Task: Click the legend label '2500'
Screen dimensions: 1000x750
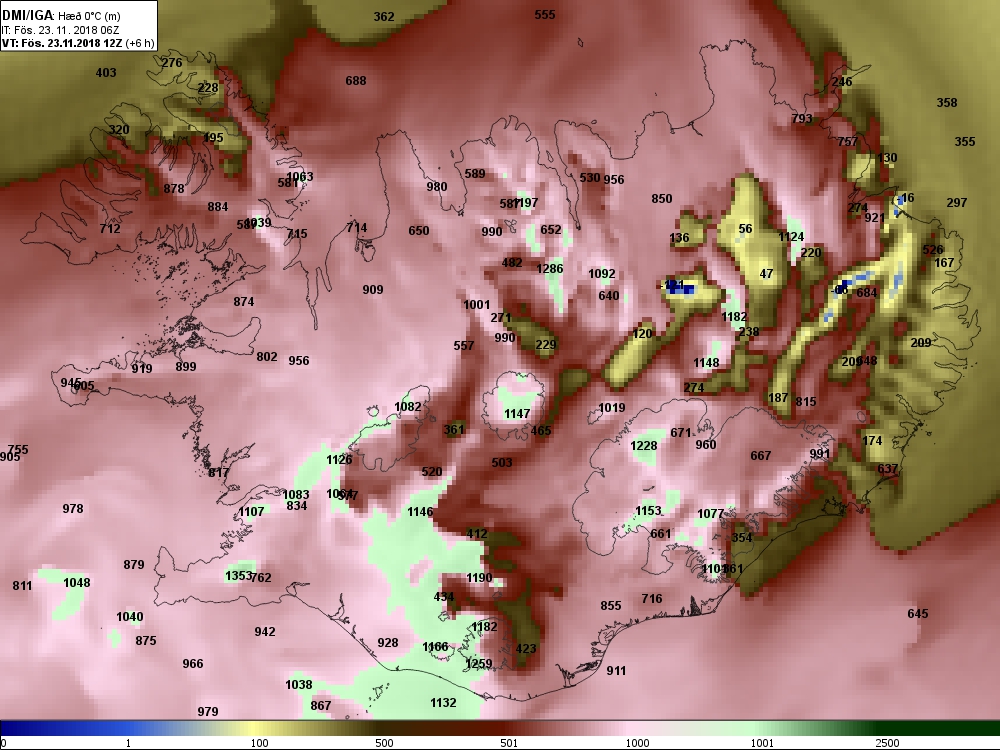Action: point(887,743)
